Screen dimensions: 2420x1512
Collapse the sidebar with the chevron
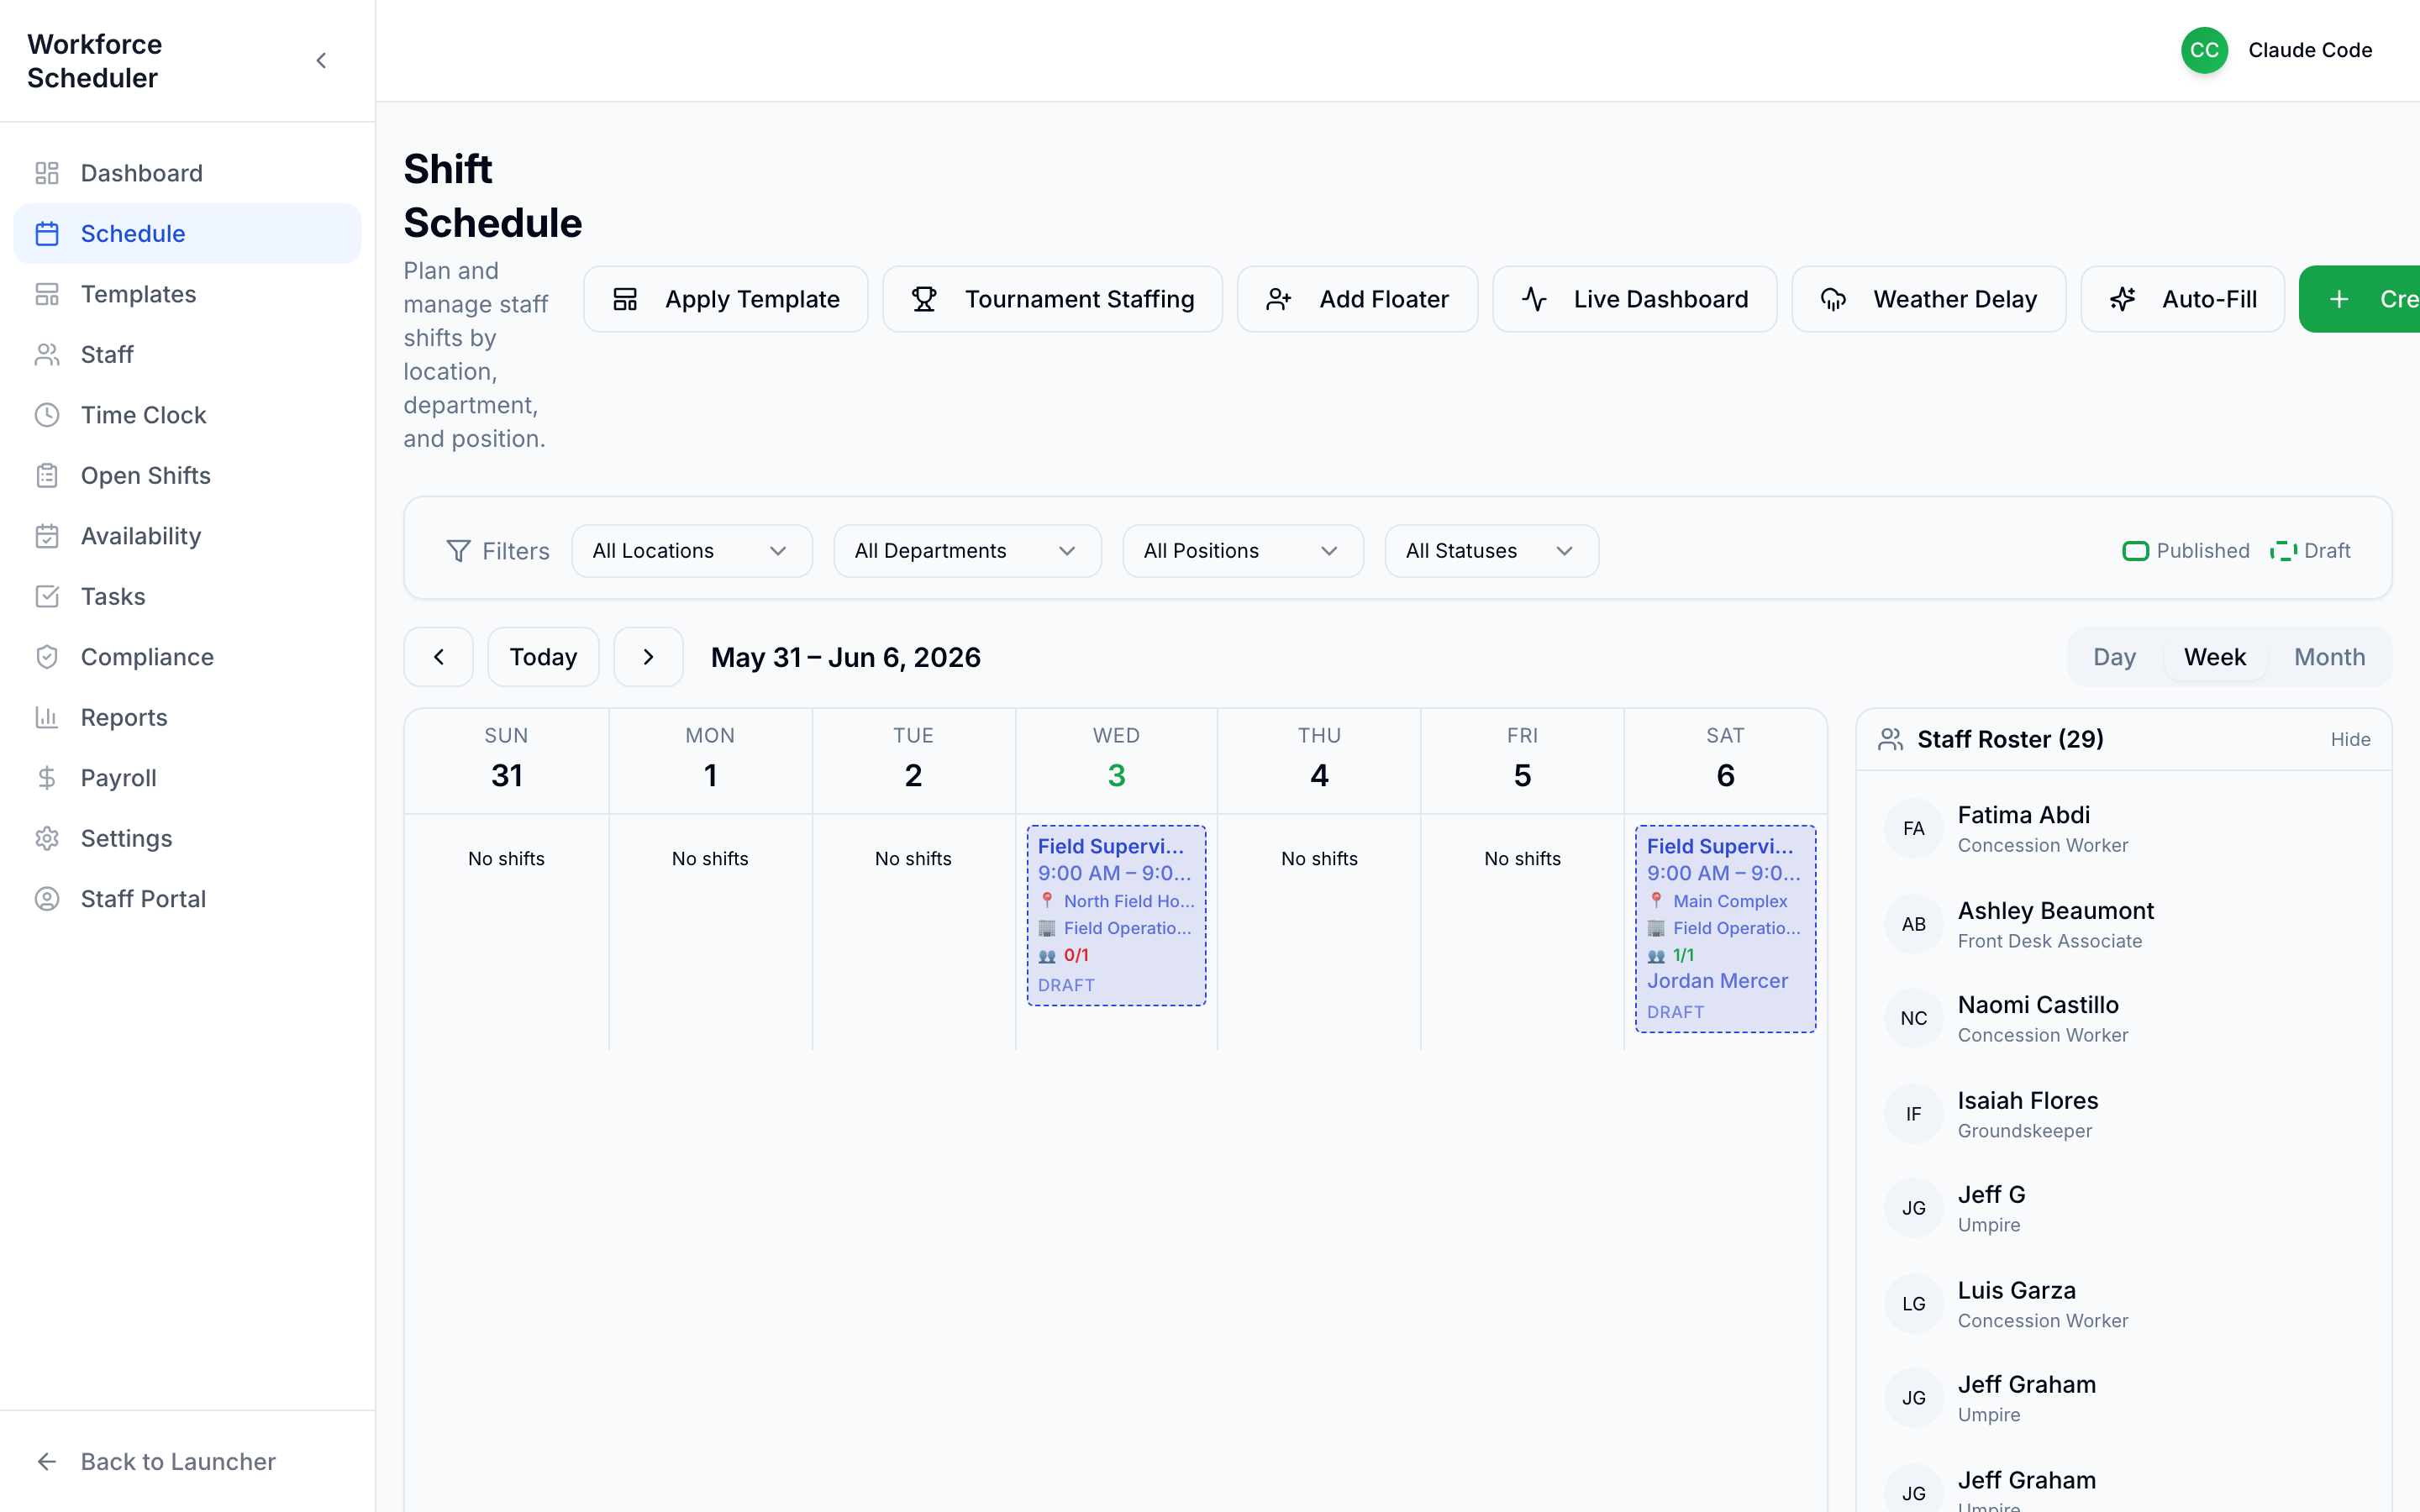pyautogui.click(x=321, y=61)
